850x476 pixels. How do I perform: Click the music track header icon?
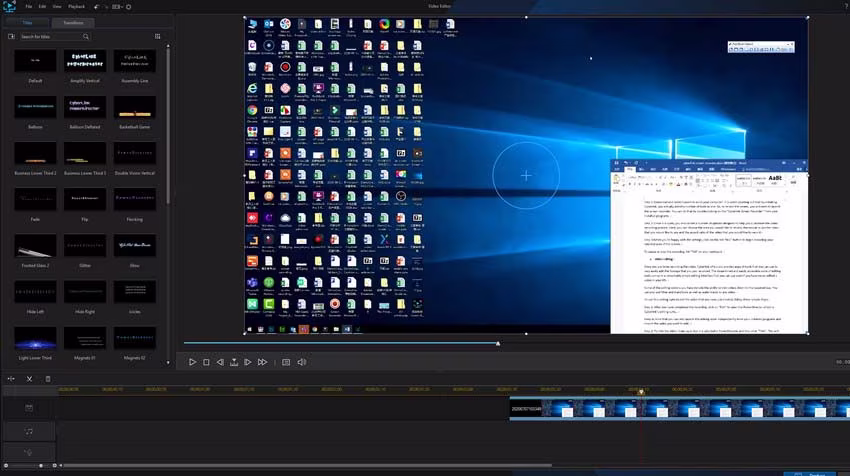point(29,432)
